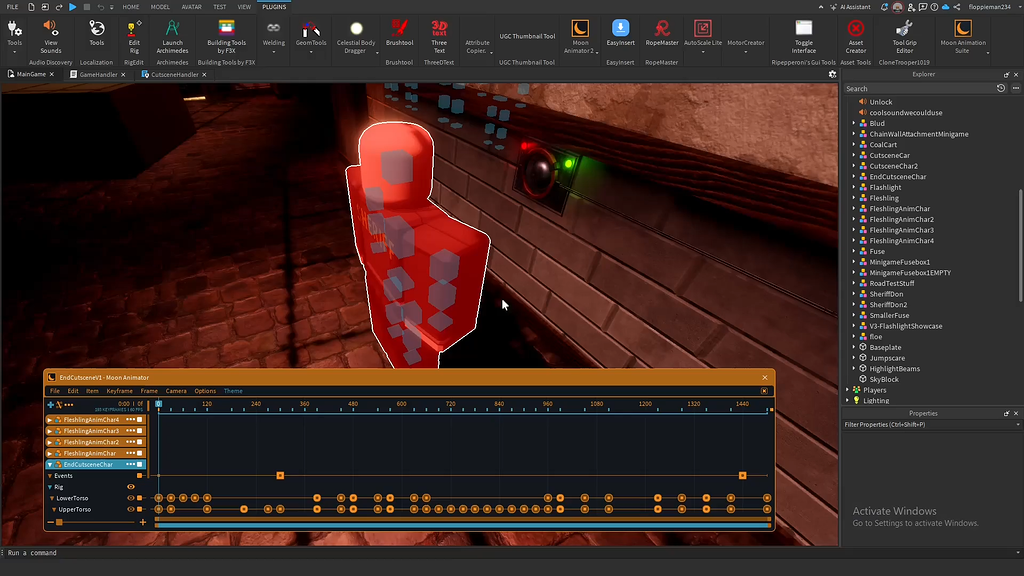Select Flashlight in Explorer
Image resolution: width=1024 pixels, height=576 pixels.
click(x=885, y=187)
